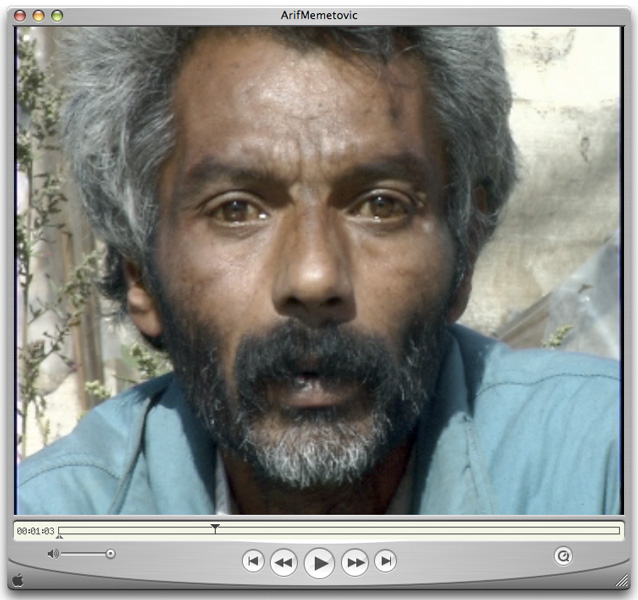Click the Apple logo in the player
The image size is (638, 600).
(17, 580)
